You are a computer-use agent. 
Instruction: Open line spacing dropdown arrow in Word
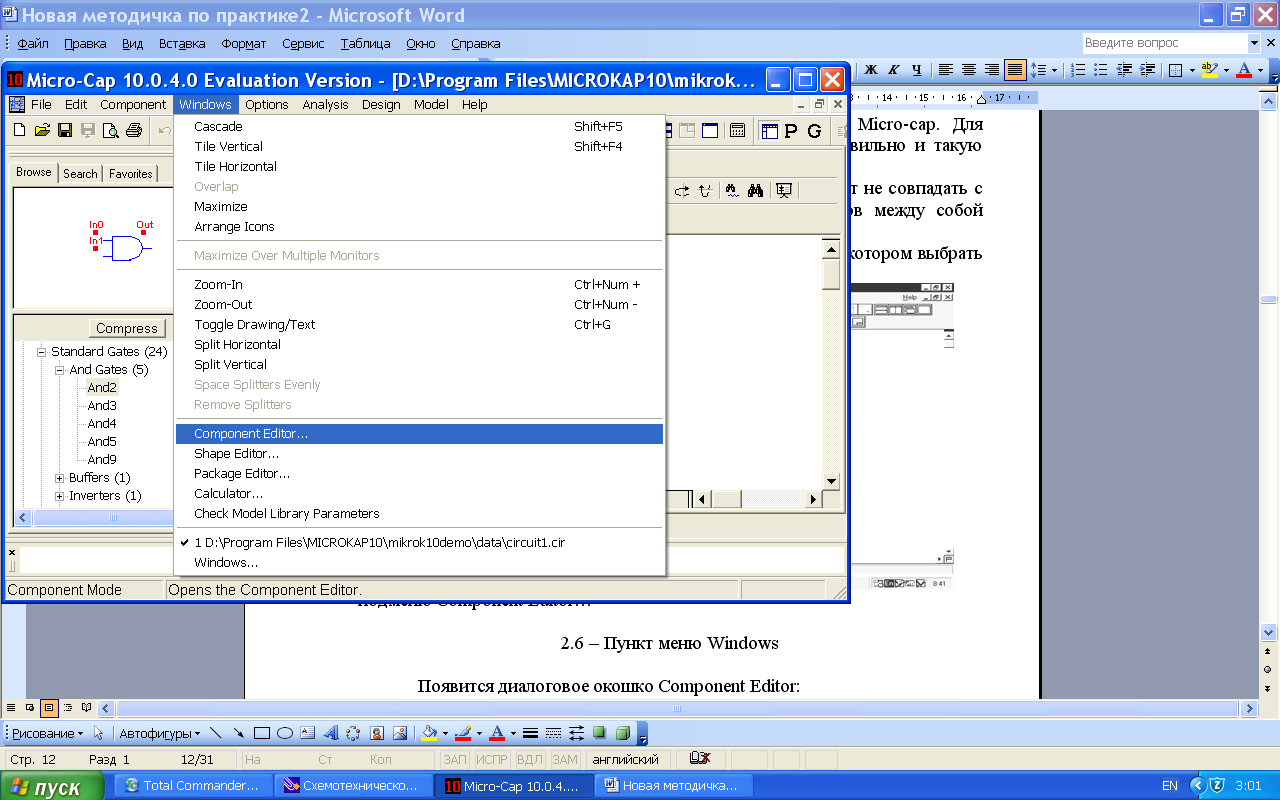click(1055, 70)
